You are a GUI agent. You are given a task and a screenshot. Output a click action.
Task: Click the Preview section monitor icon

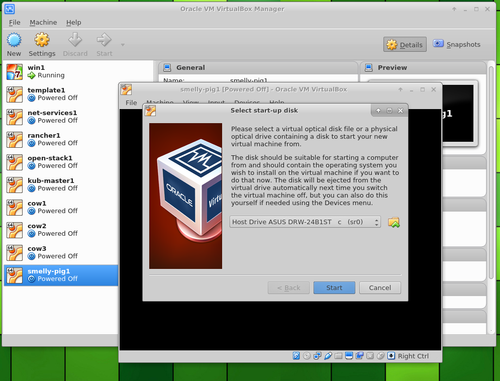(369, 68)
